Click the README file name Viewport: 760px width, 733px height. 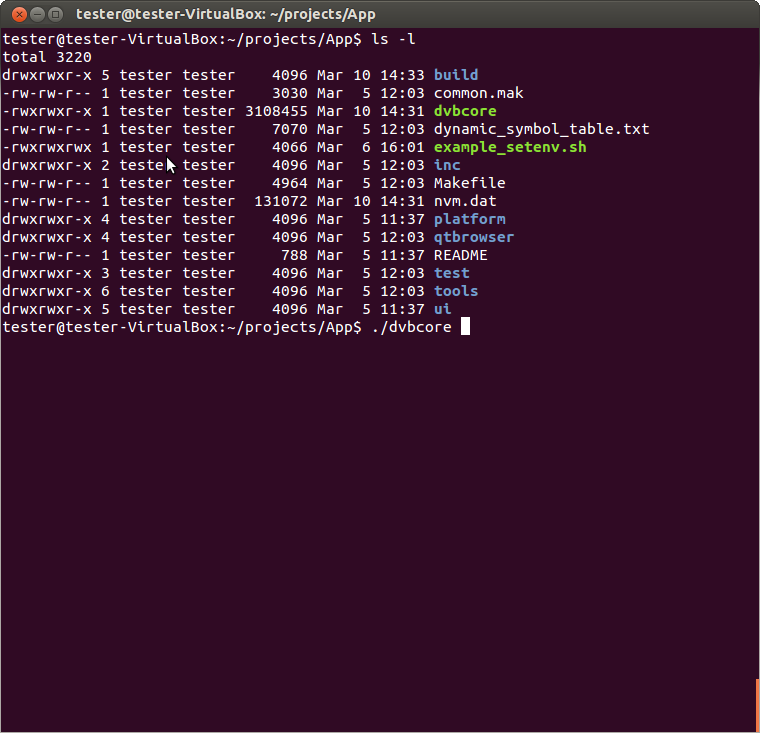tap(460, 255)
